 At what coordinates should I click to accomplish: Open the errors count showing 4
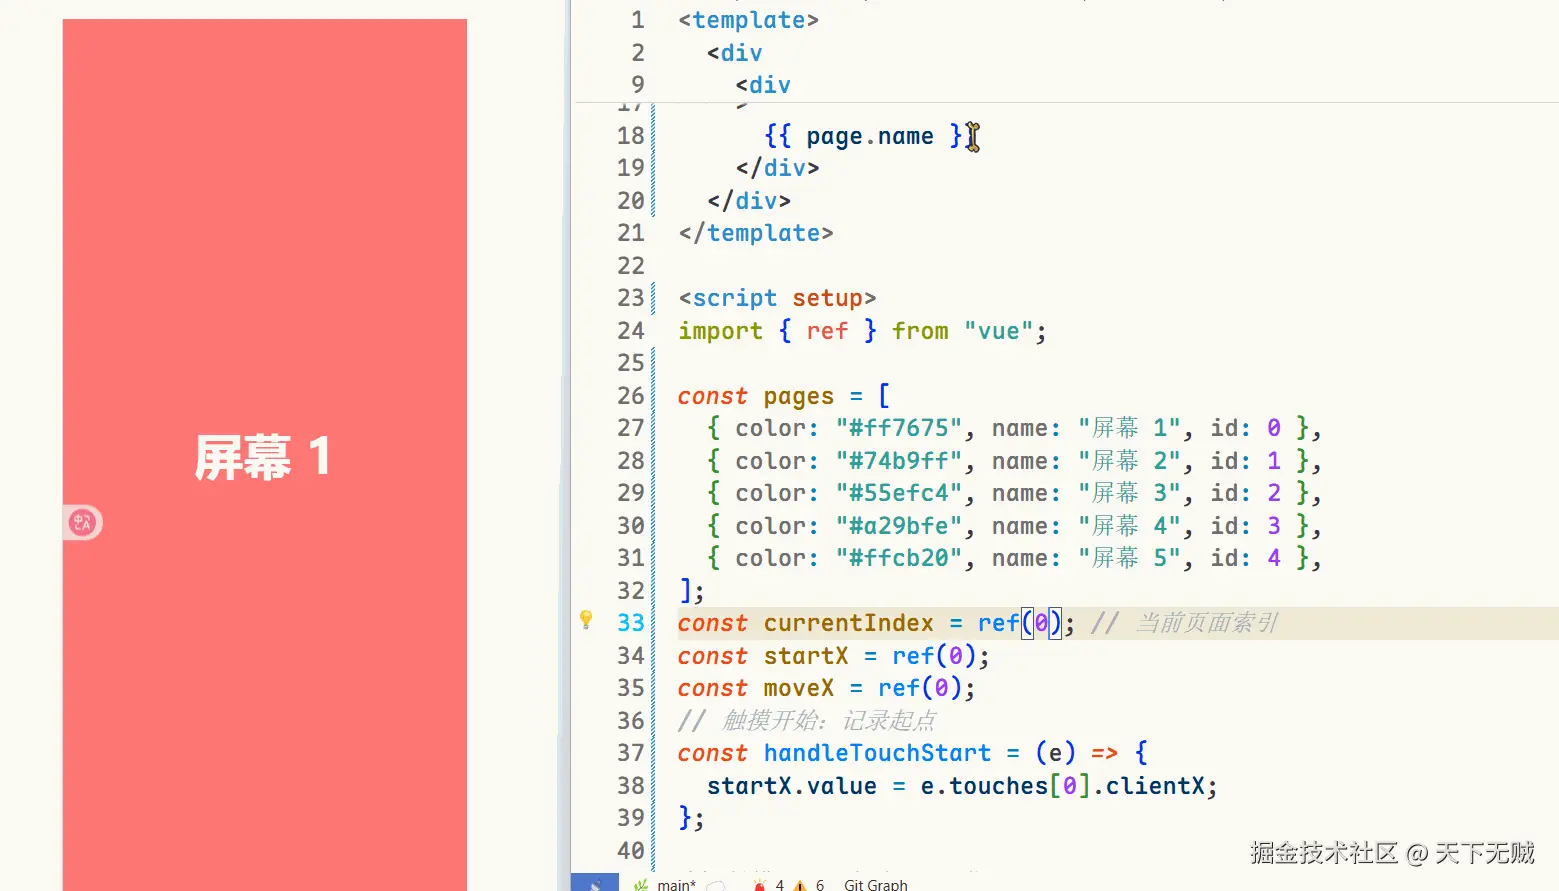click(x=769, y=885)
